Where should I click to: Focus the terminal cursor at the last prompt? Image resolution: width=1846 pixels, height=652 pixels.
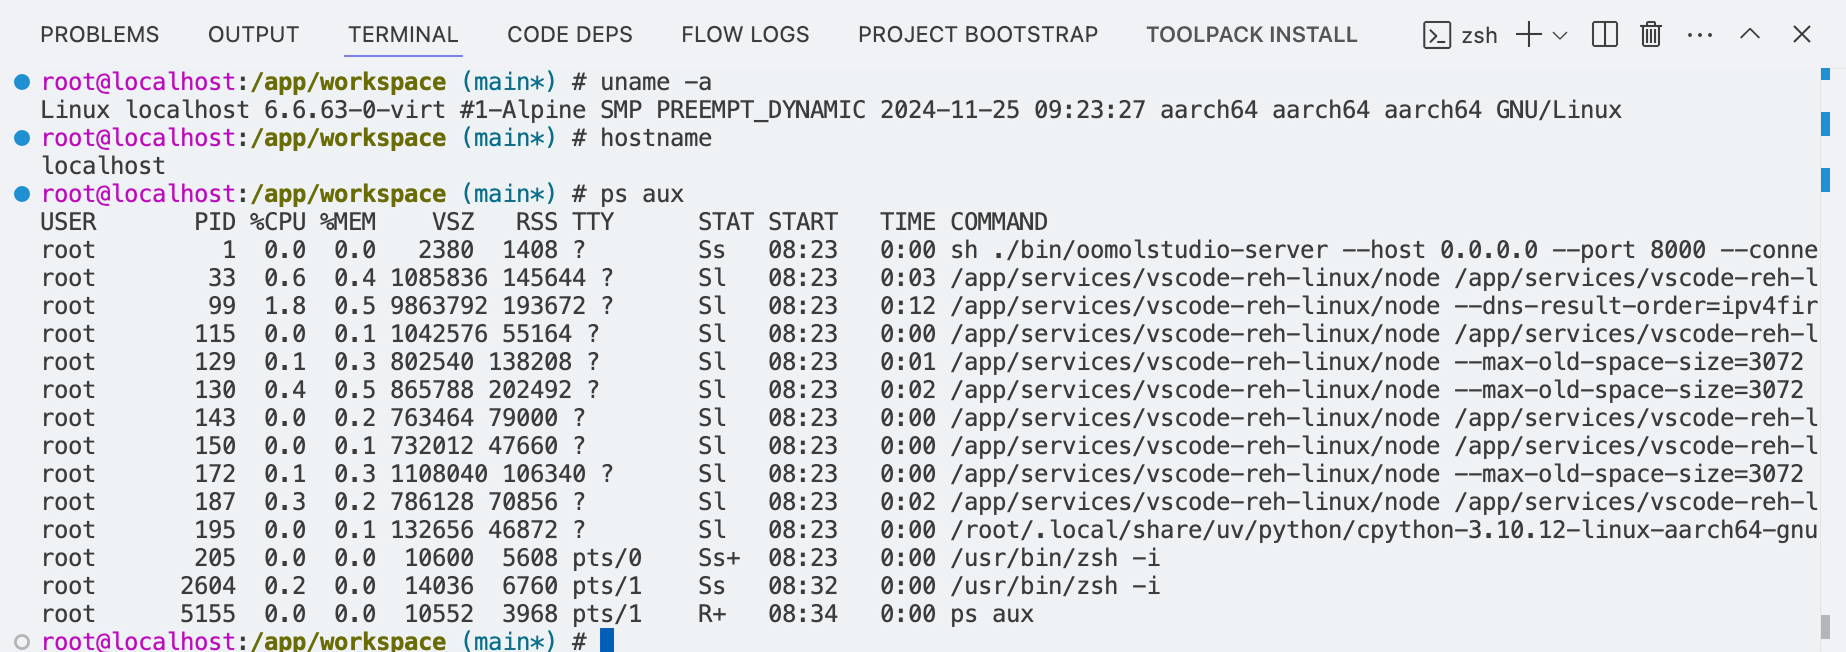607,641
